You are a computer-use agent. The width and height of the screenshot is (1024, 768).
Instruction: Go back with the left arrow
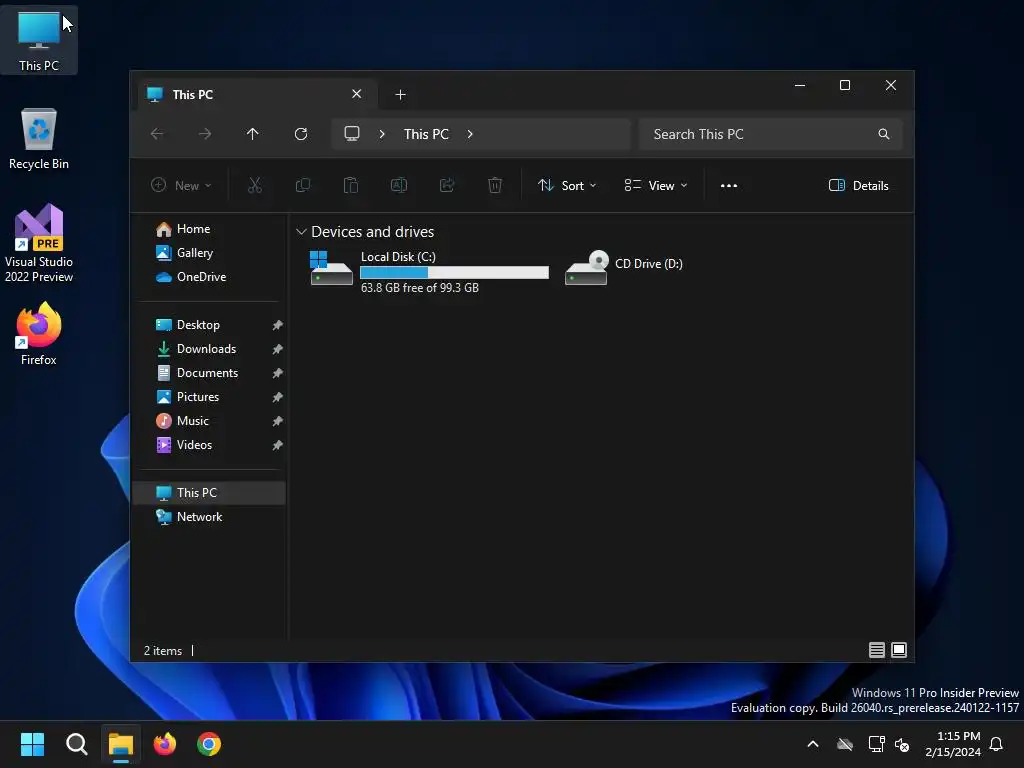point(157,134)
